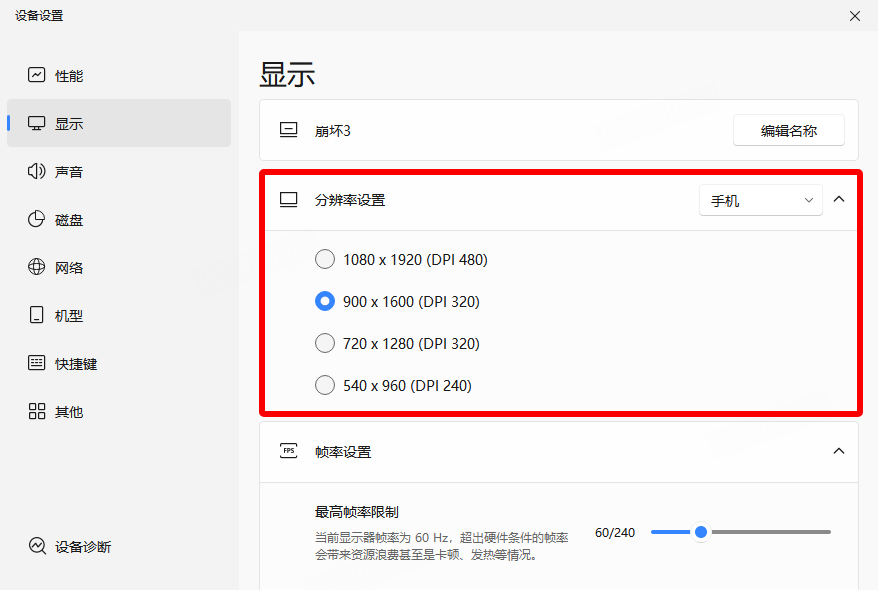Click the 声音 speaker icon in sidebar
This screenshot has width=878, height=590.
click(37, 172)
